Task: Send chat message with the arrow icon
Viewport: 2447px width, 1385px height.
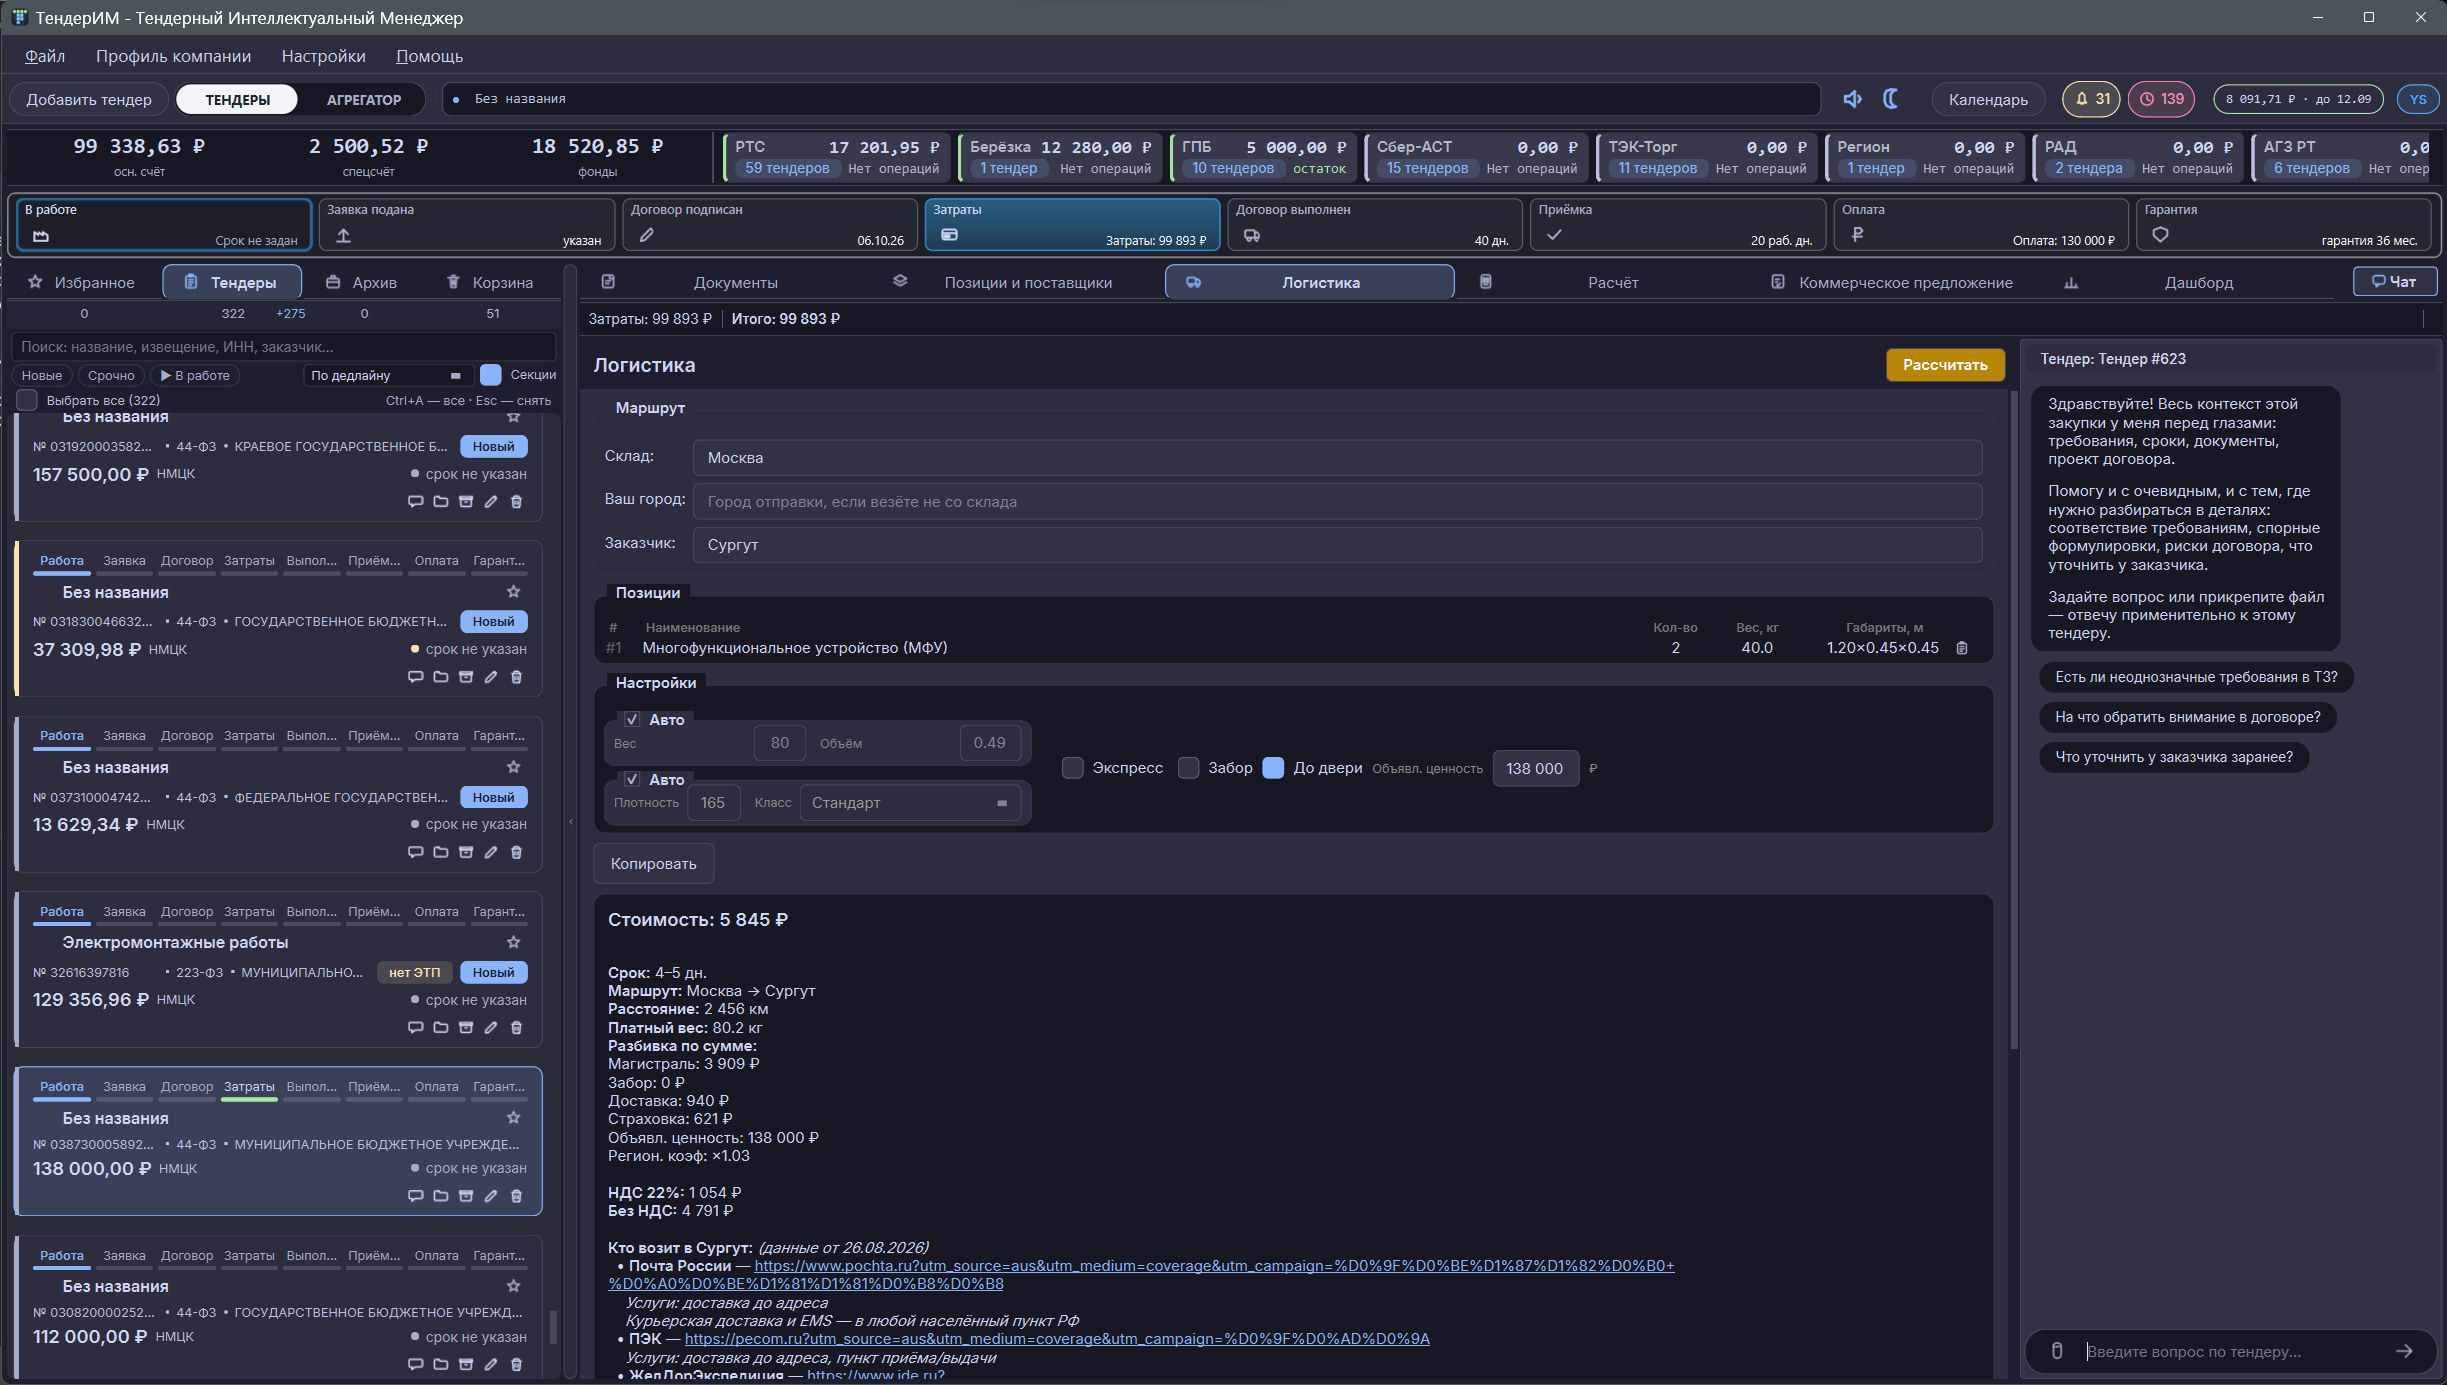Action: (2404, 1351)
